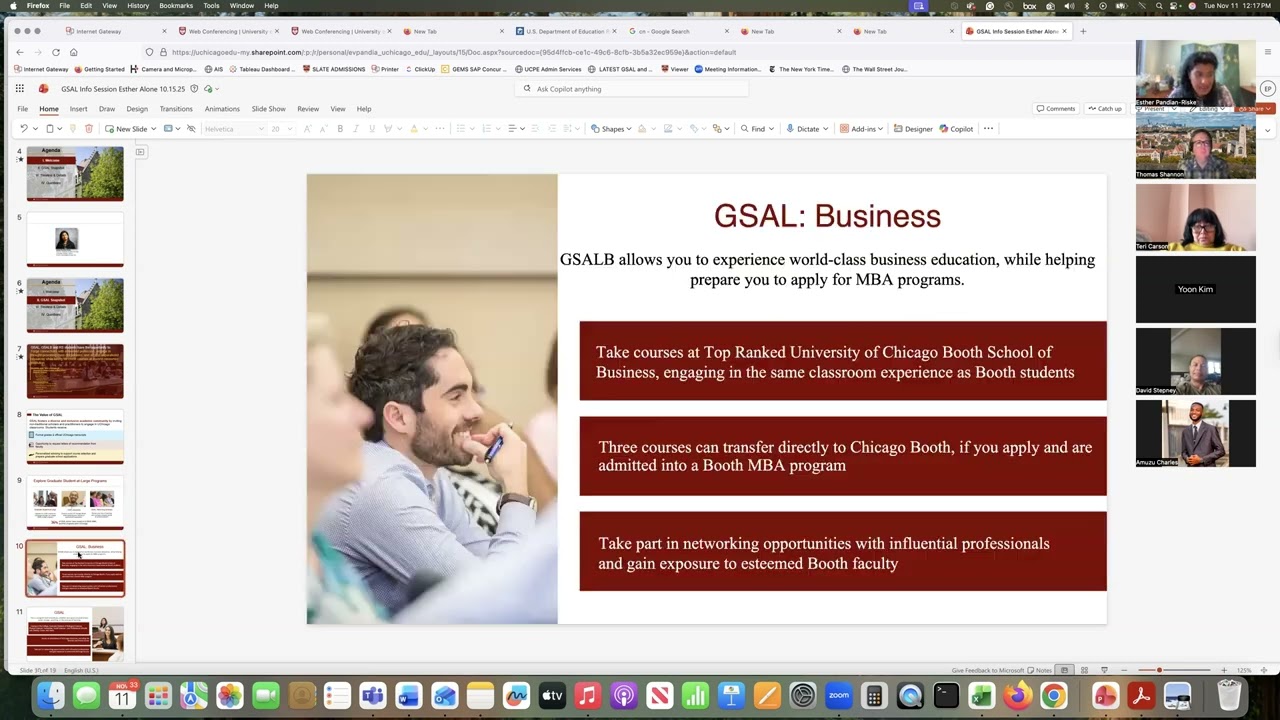Start slideshow from status bar icon

point(1104,670)
